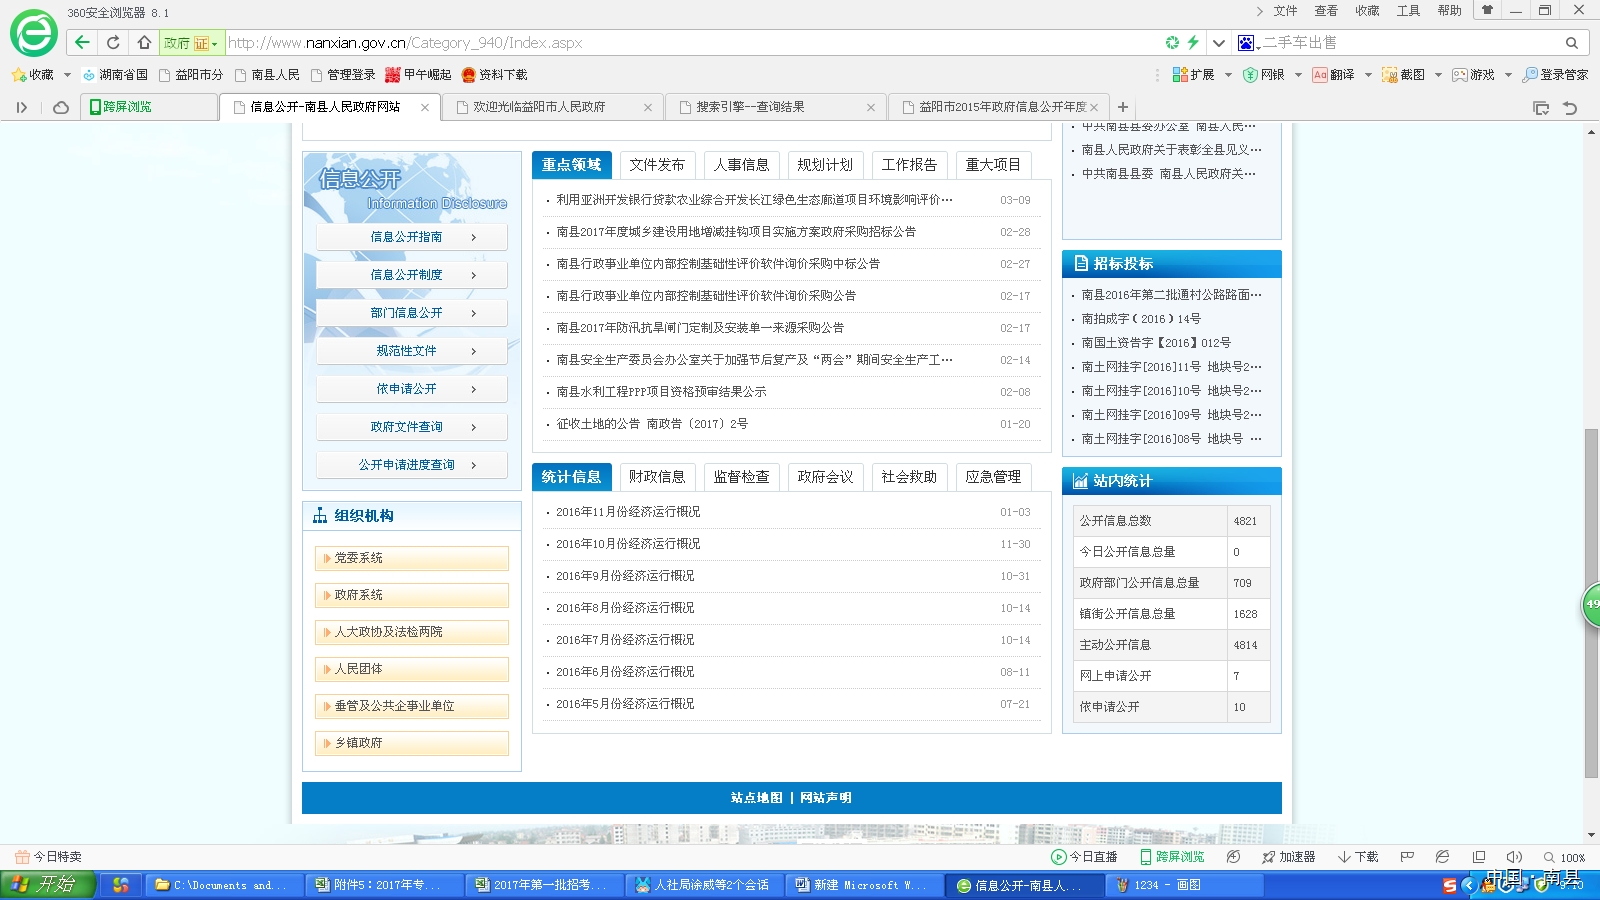Click the magnifier icon in the search box
The image size is (1600, 900).
(x=1571, y=43)
